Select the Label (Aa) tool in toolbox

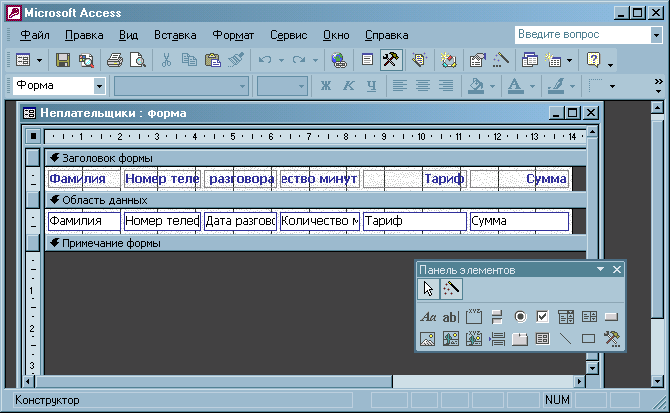(x=428, y=317)
